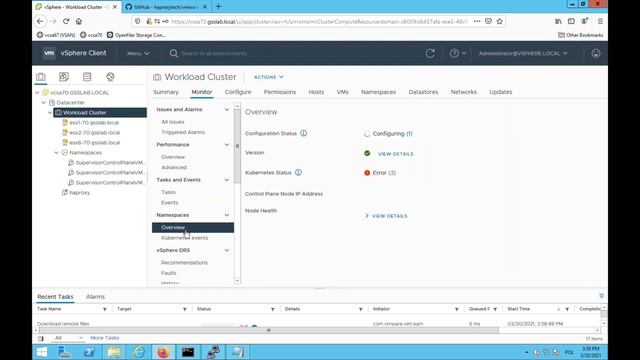Image resolution: width=640 pixels, height=360 pixels.
Task: Filter Status column in tasks
Action: (x=273, y=309)
